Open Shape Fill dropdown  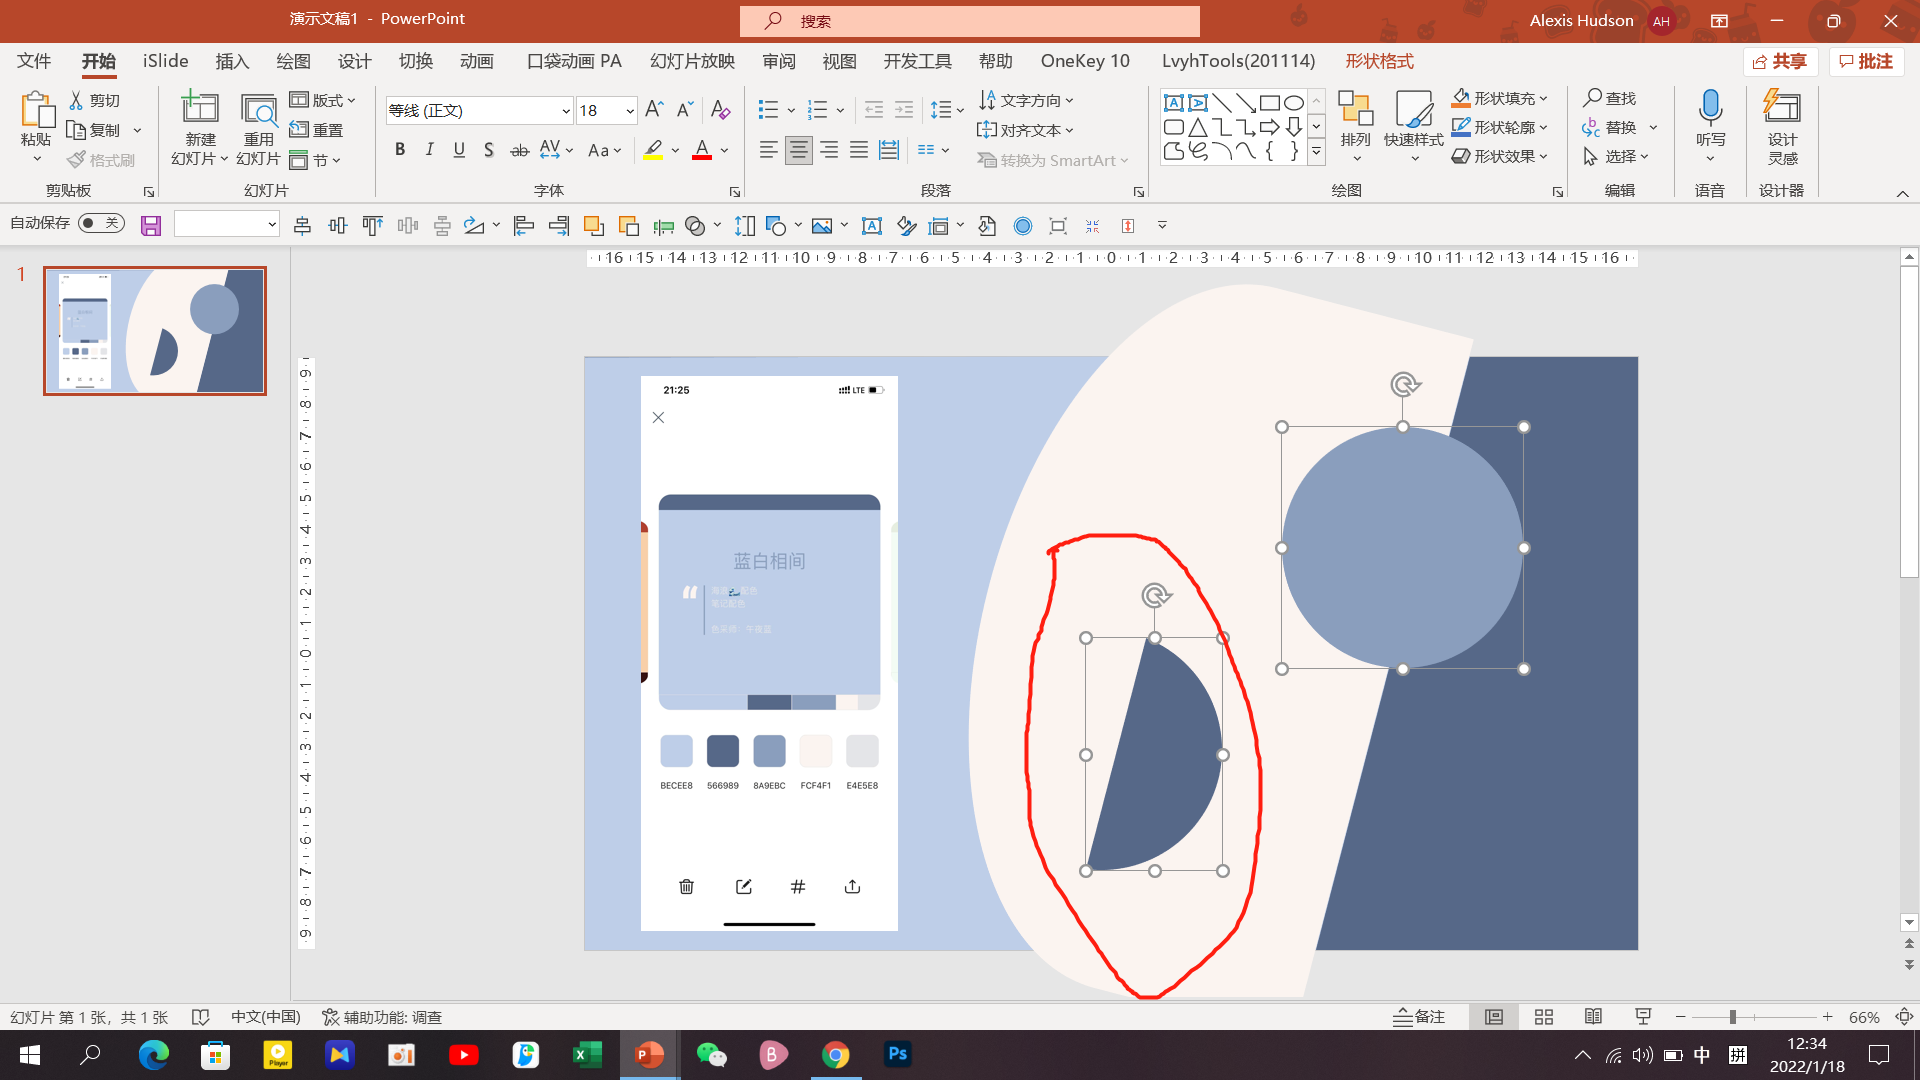tap(1543, 98)
